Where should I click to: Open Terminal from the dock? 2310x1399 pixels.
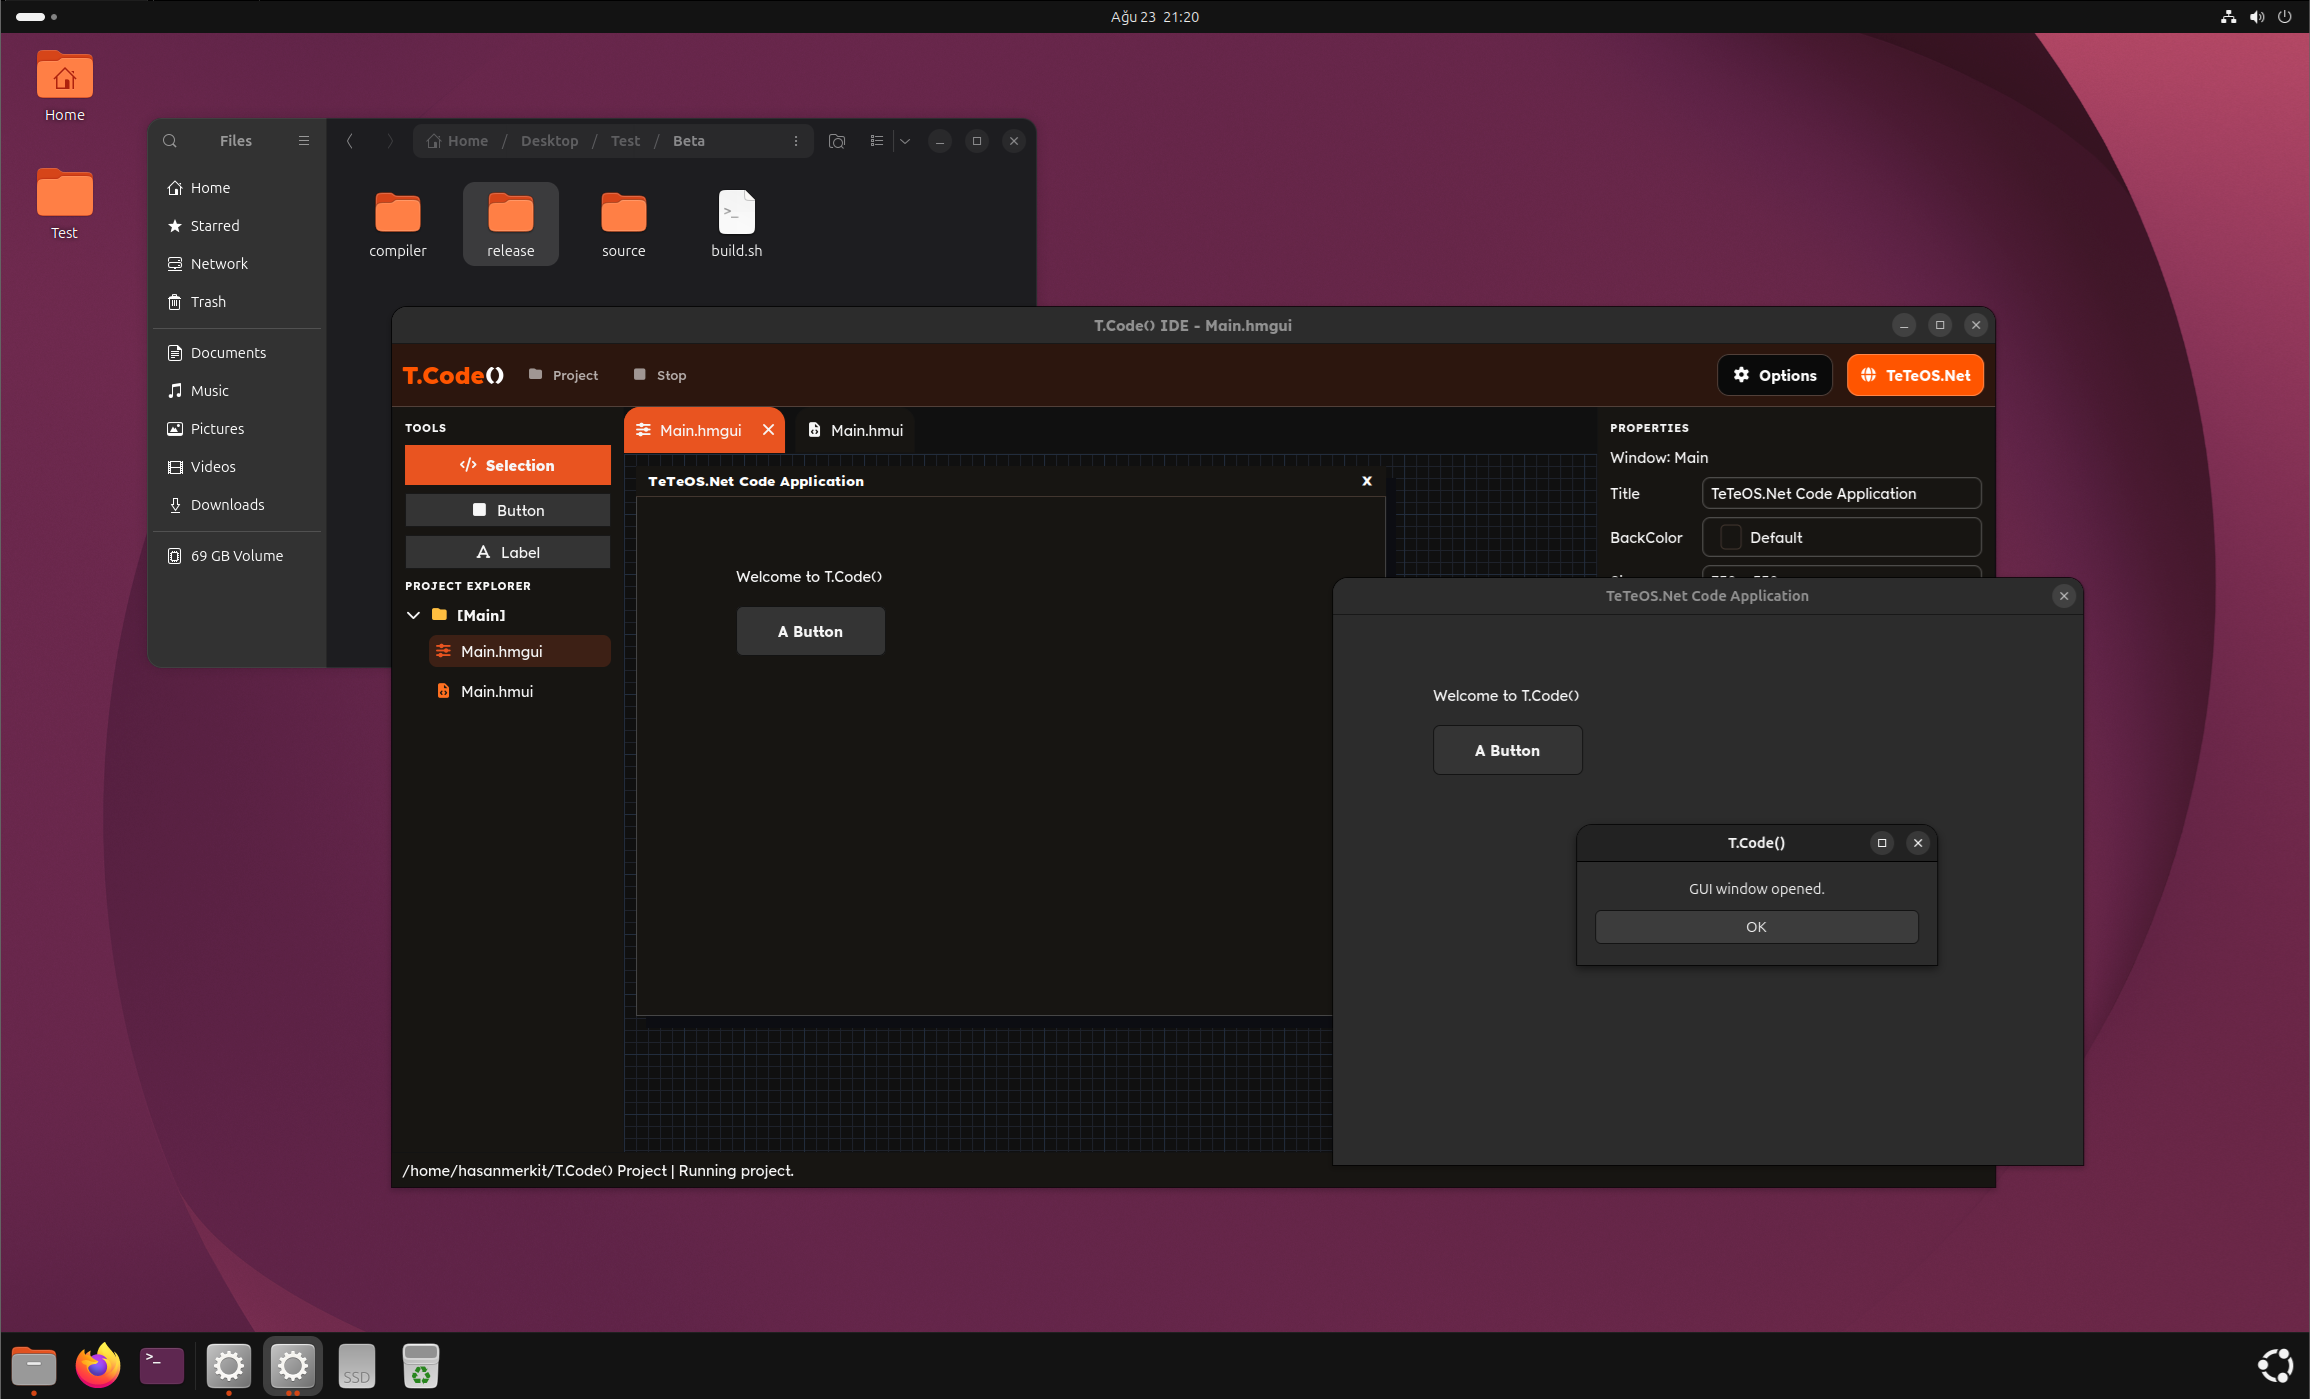coord(162,1366)
